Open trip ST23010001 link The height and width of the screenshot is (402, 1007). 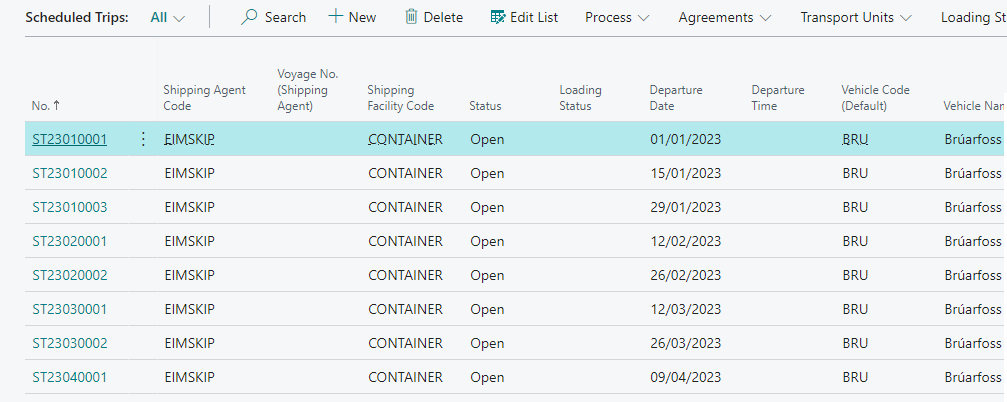69,139
